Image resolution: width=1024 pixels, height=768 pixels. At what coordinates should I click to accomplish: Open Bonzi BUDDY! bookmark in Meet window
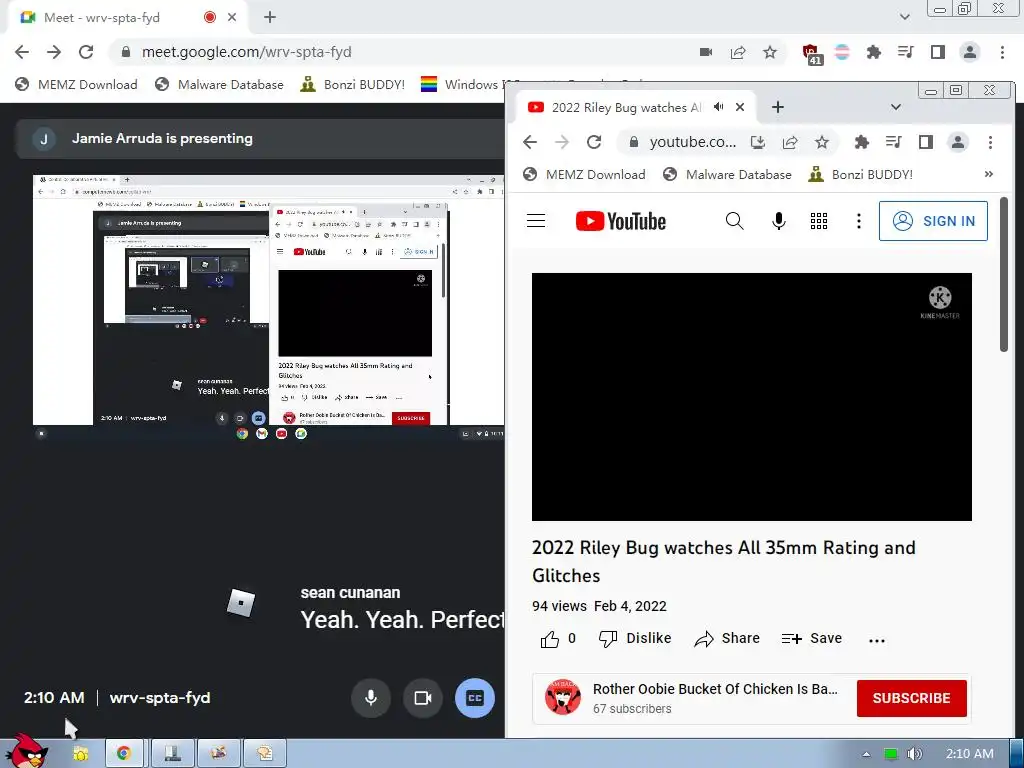353,84
